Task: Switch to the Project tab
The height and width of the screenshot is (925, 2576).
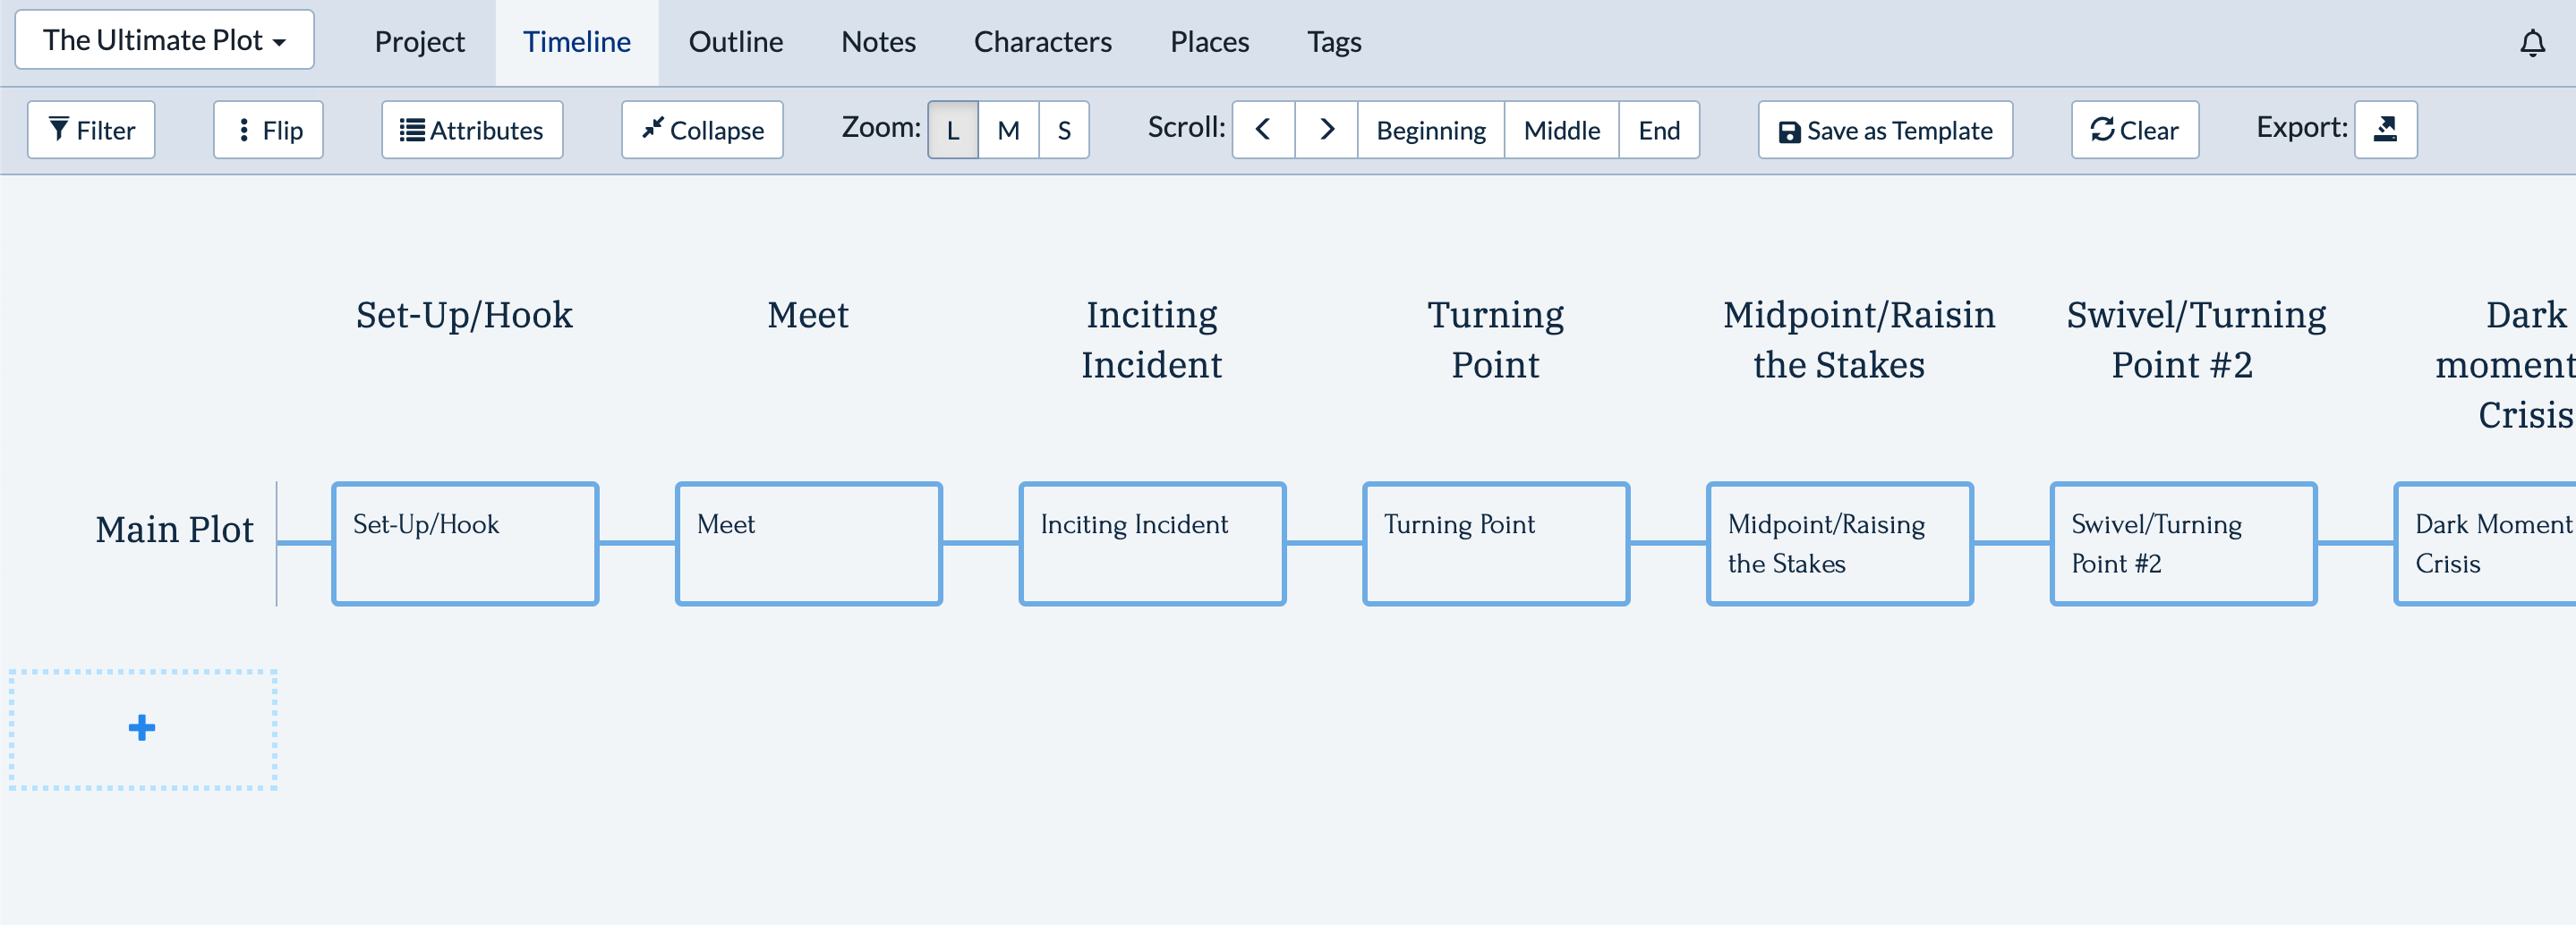Action: pos(419,42)
